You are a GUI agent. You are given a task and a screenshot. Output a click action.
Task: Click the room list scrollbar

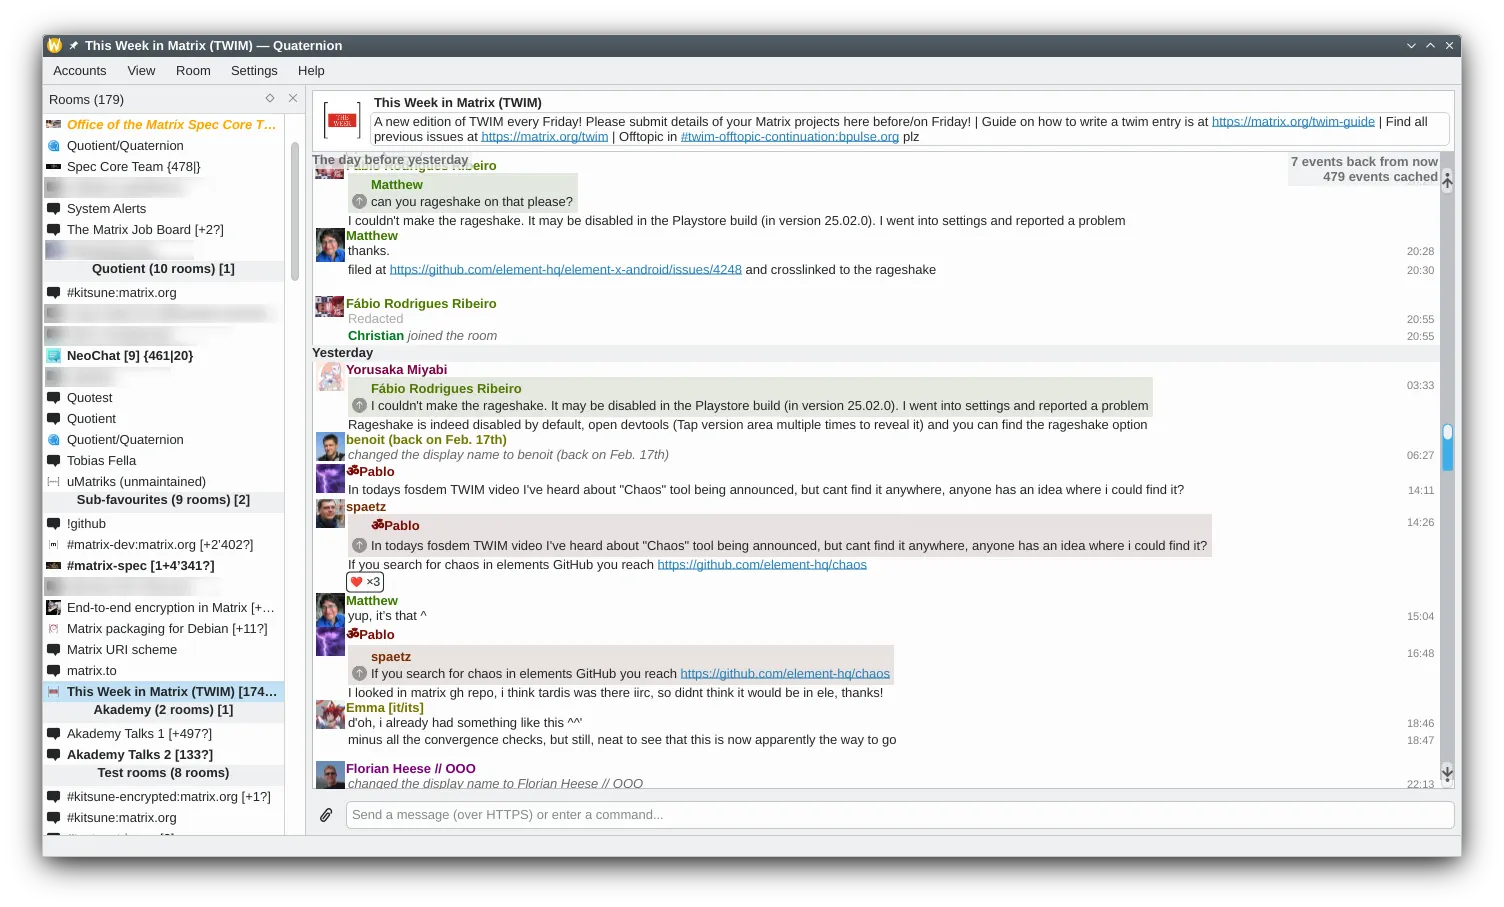tap(295, 210)
